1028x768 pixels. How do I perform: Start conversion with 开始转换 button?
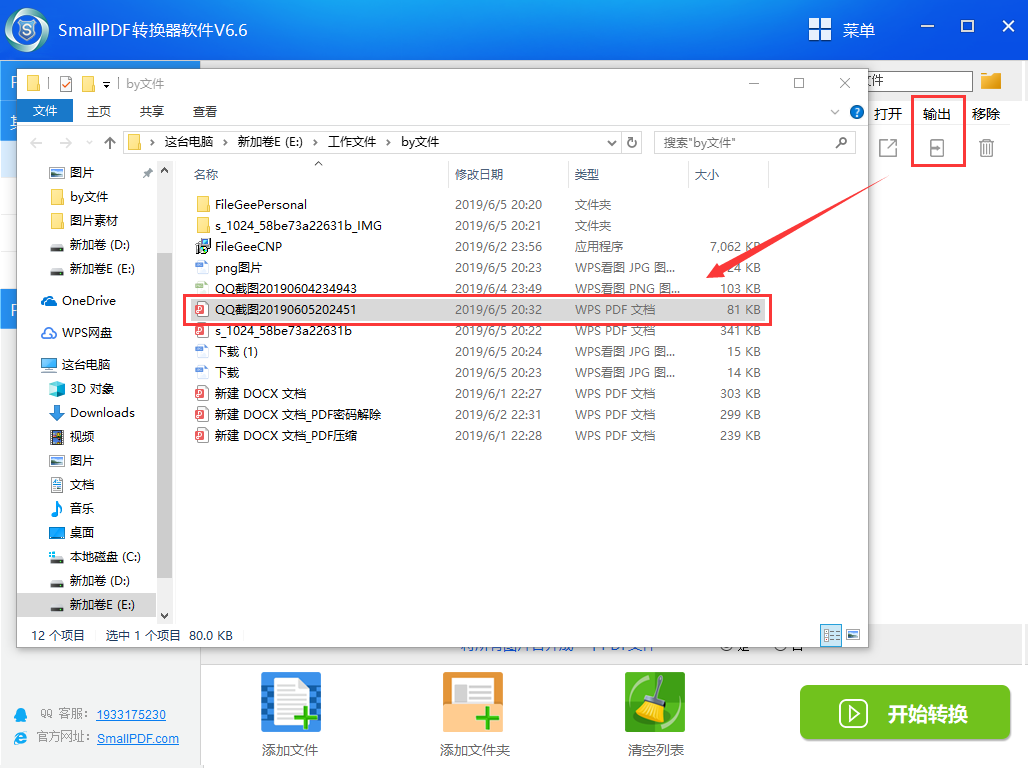(905, 713)
